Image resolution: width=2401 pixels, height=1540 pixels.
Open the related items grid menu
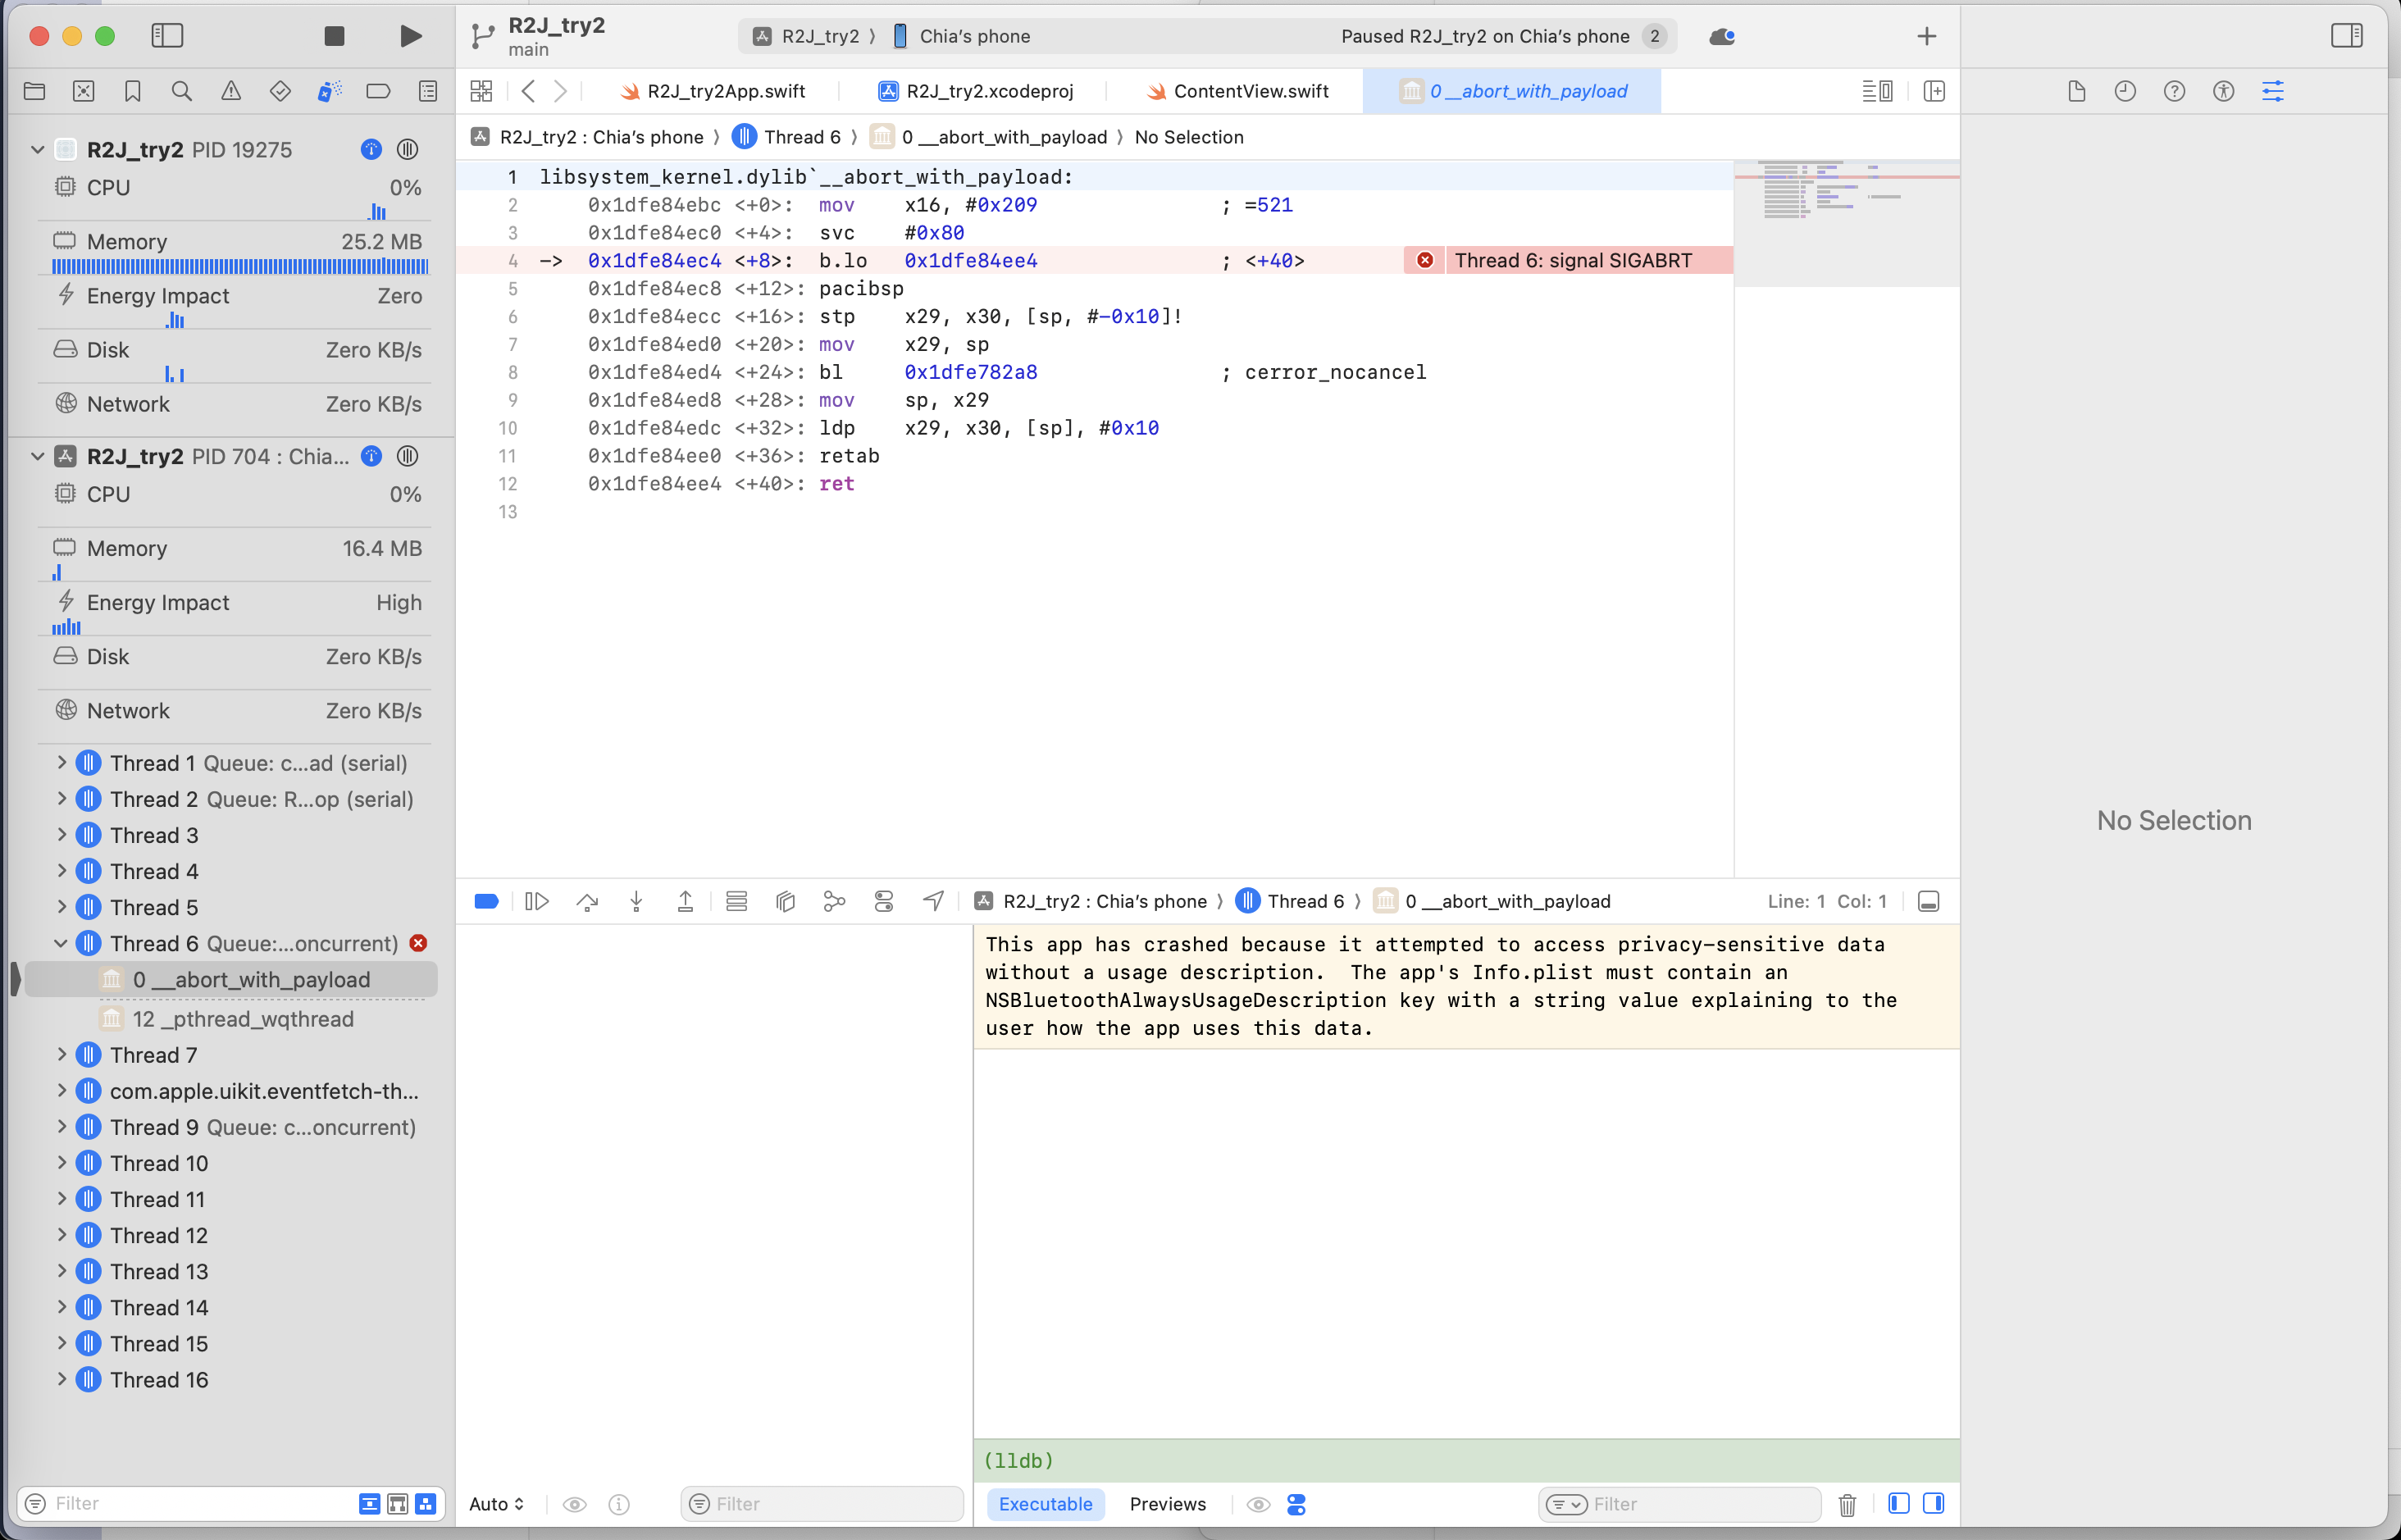pyautogui.click(x=481, y=91)
